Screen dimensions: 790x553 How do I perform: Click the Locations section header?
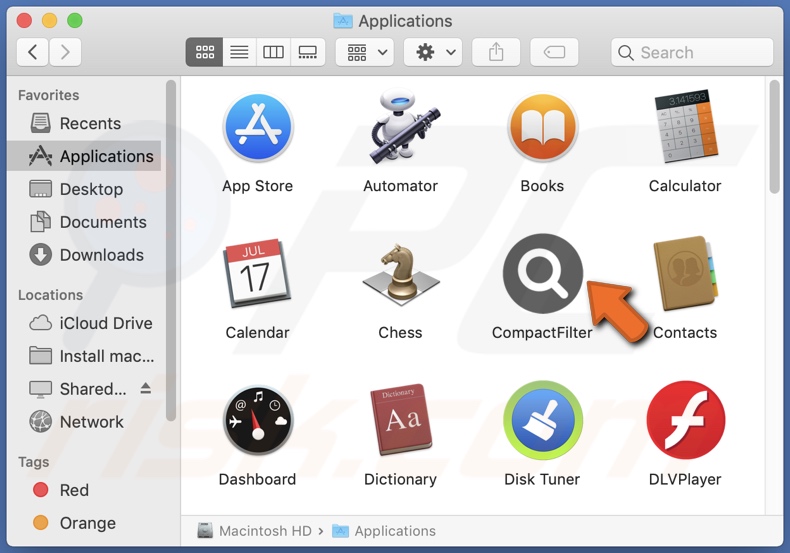pyautogui.click(x=50, y=295)
